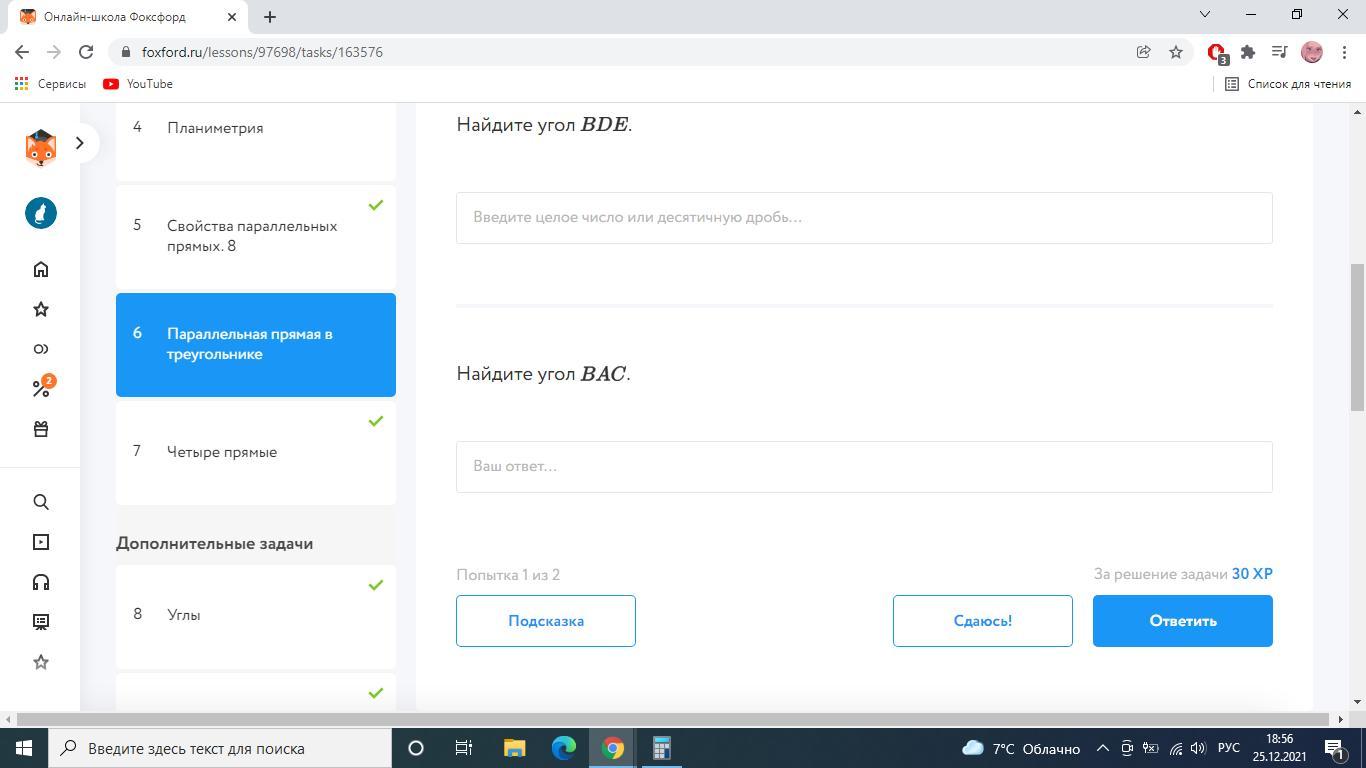The height and width of the screenshot is (768, 1366).
Task: Bookmark this page with the star icon
Action: [x=1176, y=52]
